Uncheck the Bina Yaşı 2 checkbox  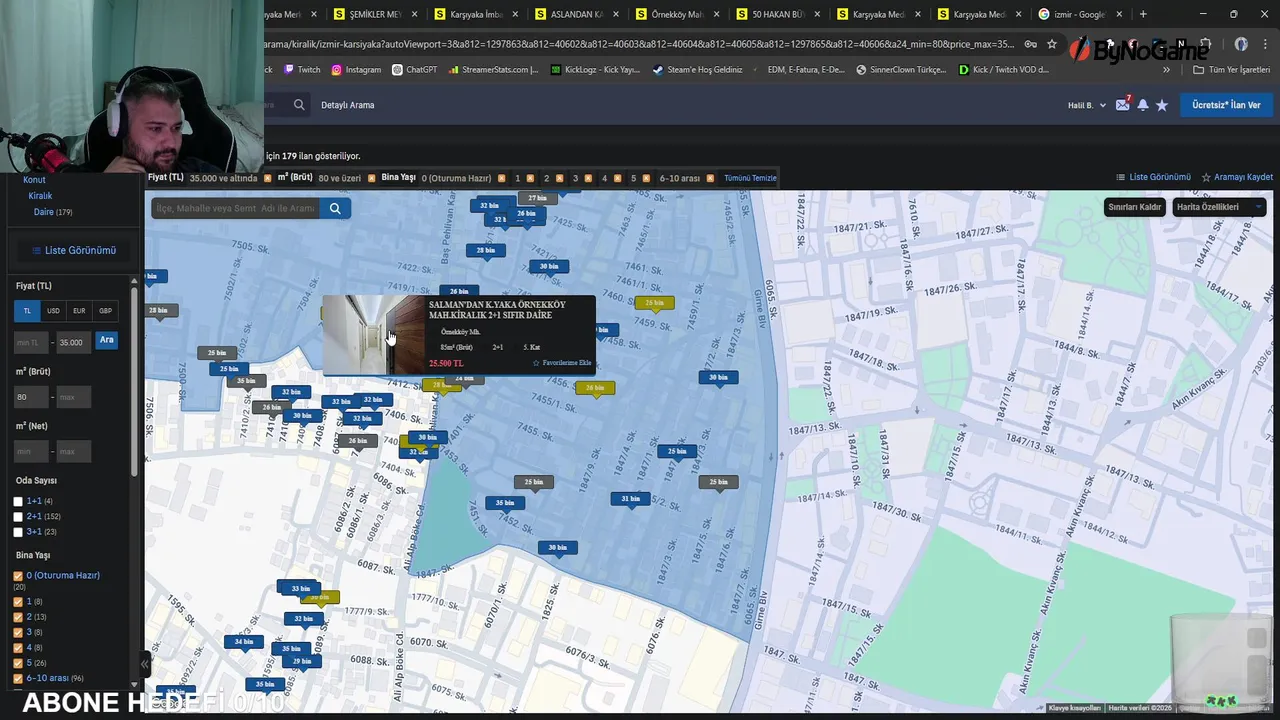[18, 617]
